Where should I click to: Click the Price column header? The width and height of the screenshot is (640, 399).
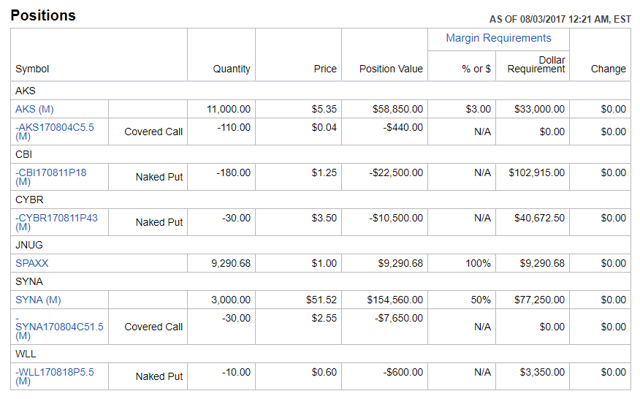click(x=325, y=69)
